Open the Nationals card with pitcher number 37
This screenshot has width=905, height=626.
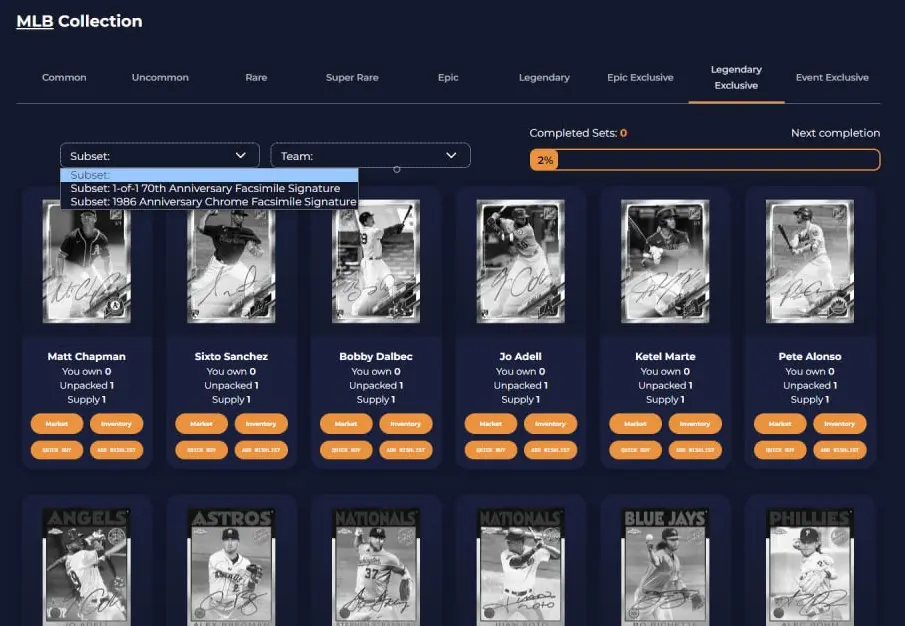[x=376, y=567]
